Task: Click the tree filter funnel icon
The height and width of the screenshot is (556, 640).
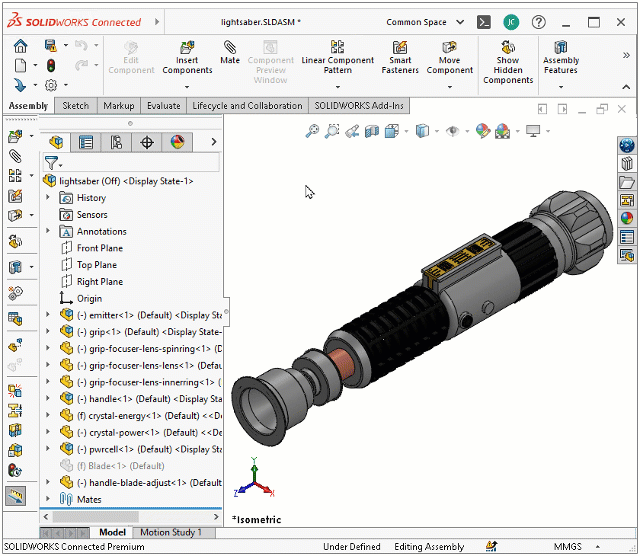Action: (x=51, y=163)
